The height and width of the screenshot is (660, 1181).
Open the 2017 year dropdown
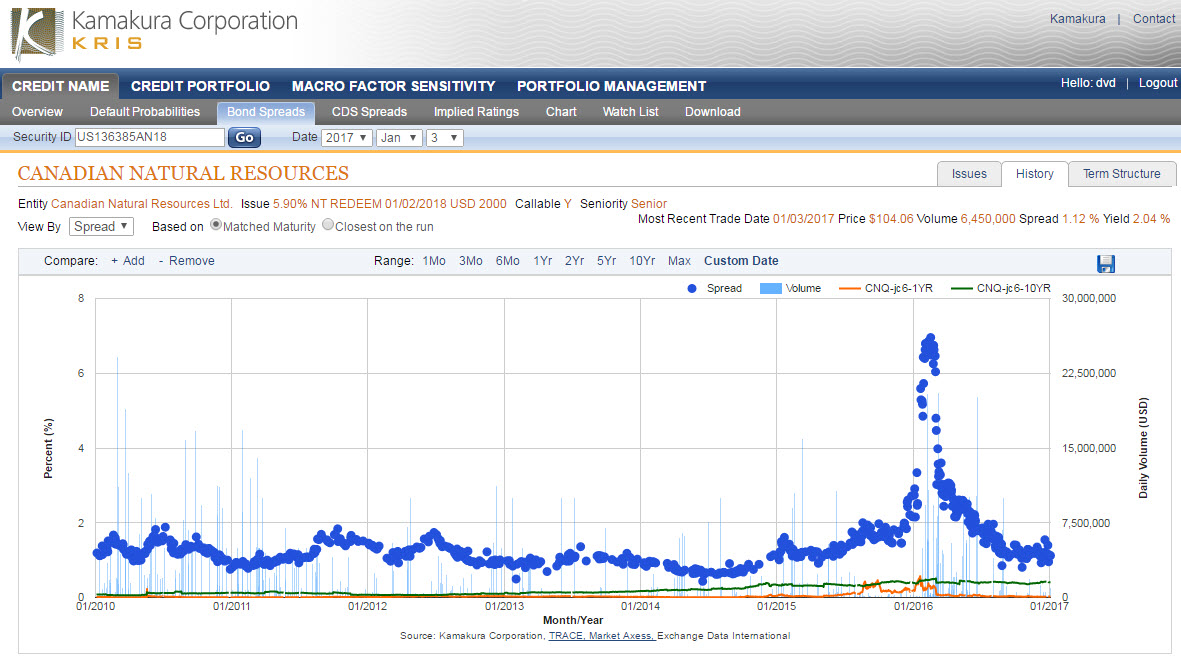click(346, 137)
